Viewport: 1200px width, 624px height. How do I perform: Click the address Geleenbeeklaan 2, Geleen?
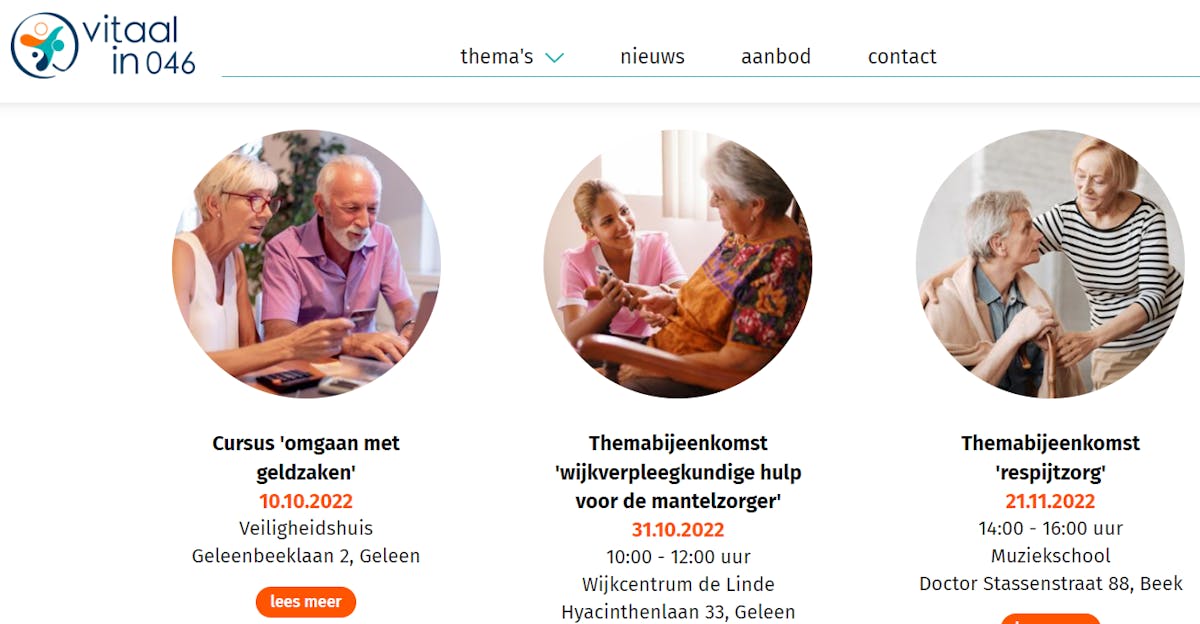tap(306, 556)
